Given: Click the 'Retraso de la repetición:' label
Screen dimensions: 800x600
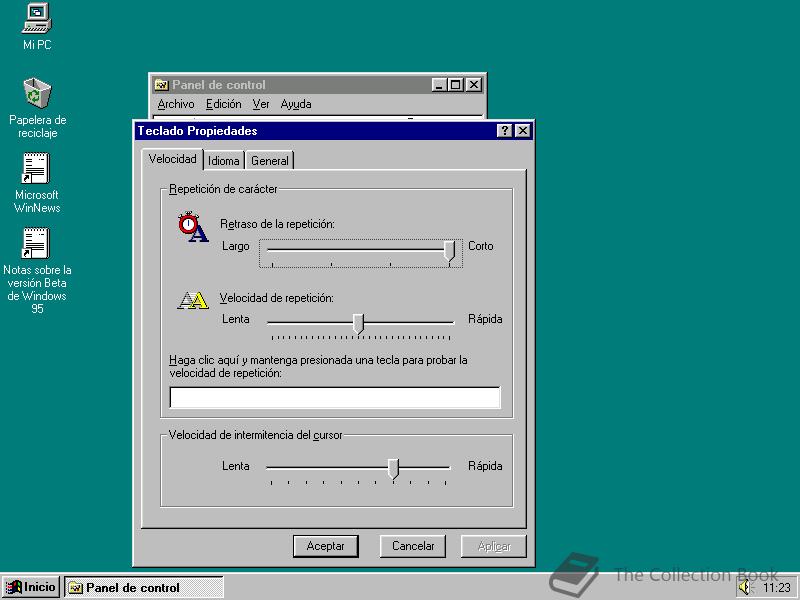Looking at the screenshot, I should [277, 224].
